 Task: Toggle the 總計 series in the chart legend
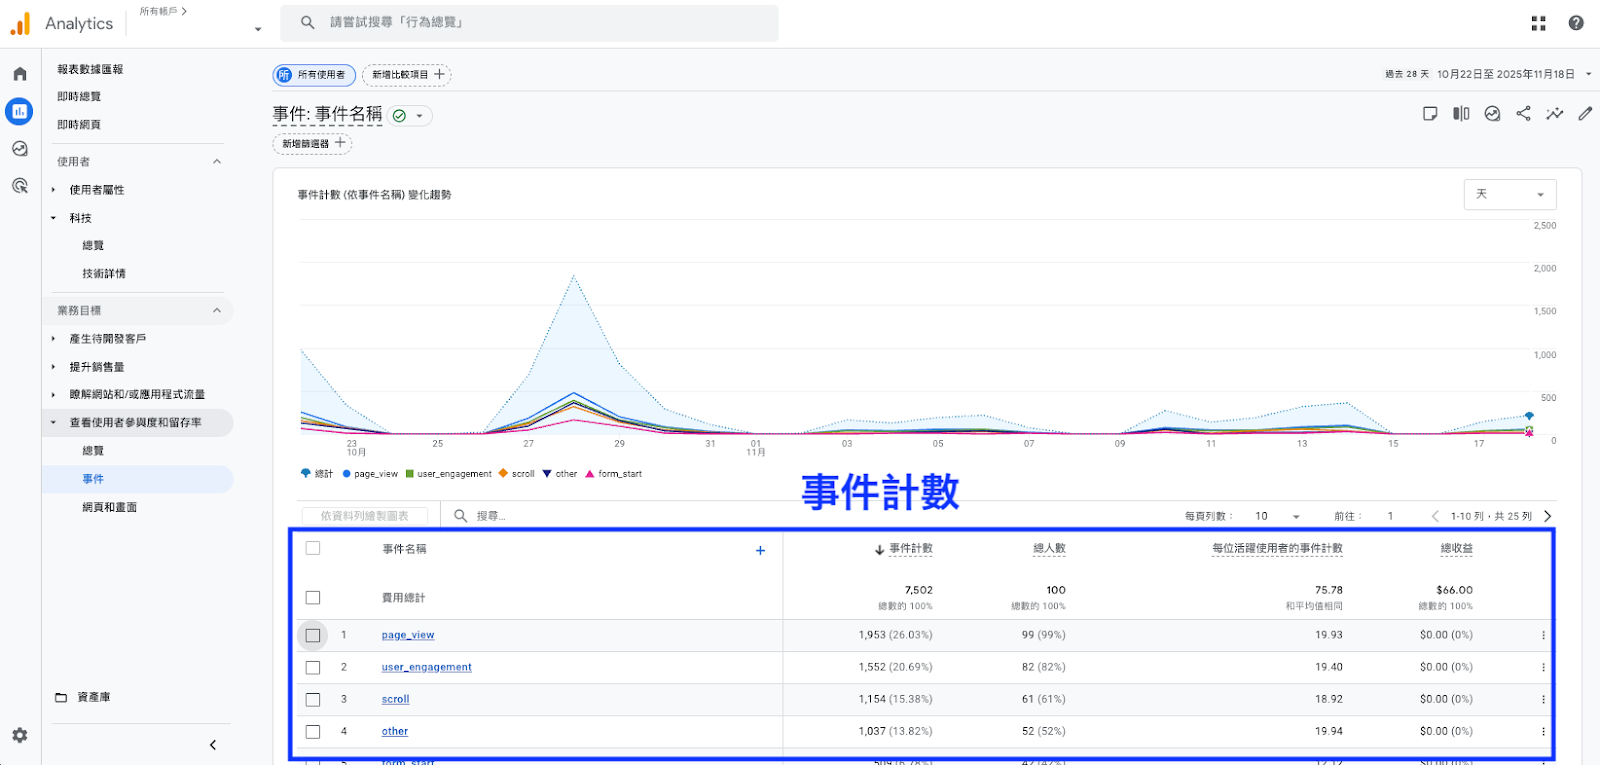[x=317, y=474]
